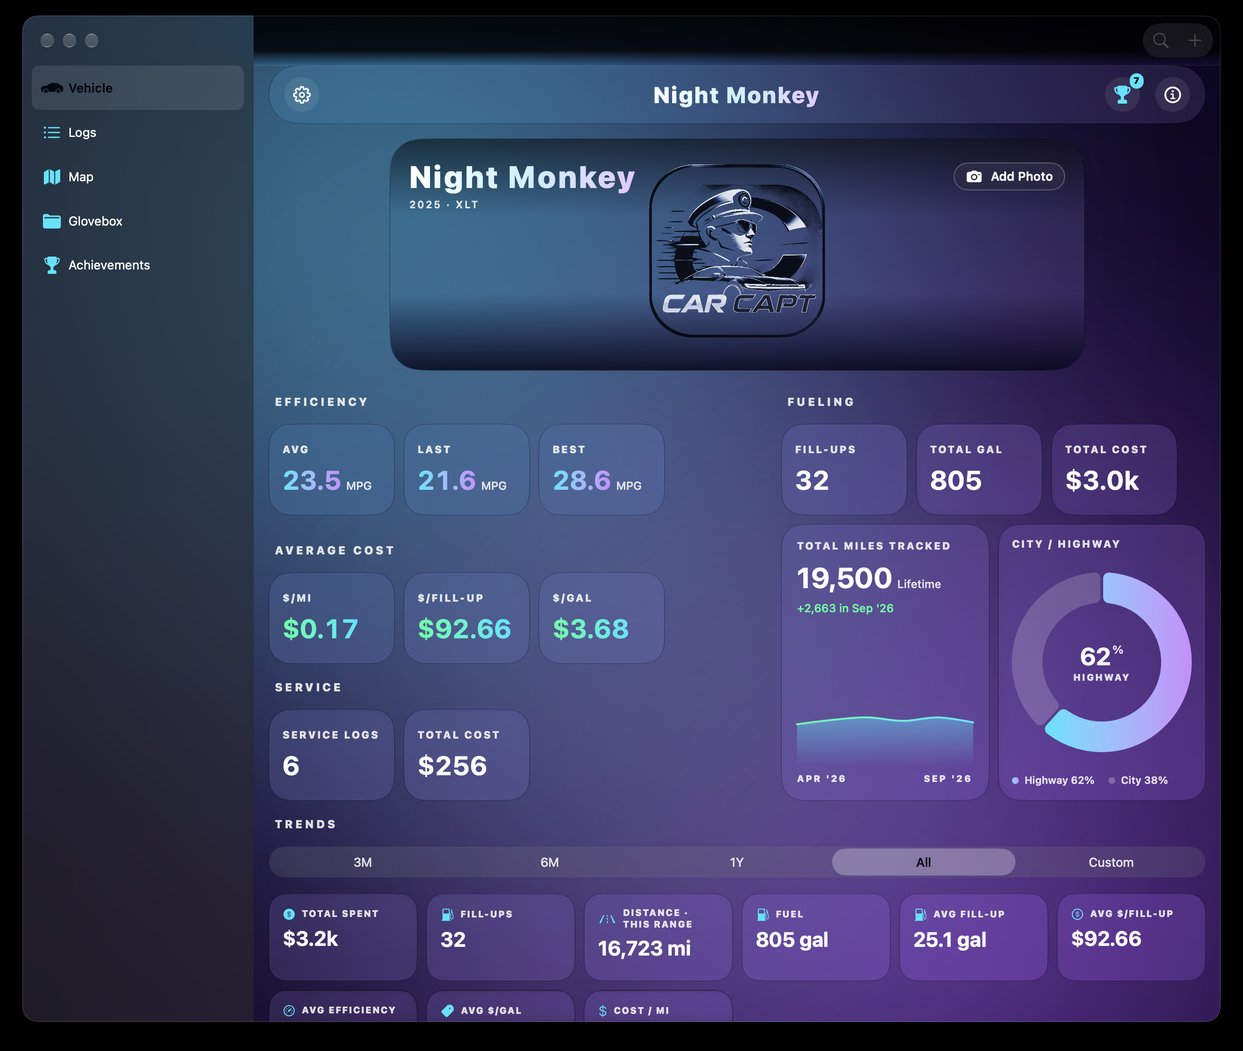Select the 1Y trend range
Screen dimensions: 1243x1051
[737, 862]
